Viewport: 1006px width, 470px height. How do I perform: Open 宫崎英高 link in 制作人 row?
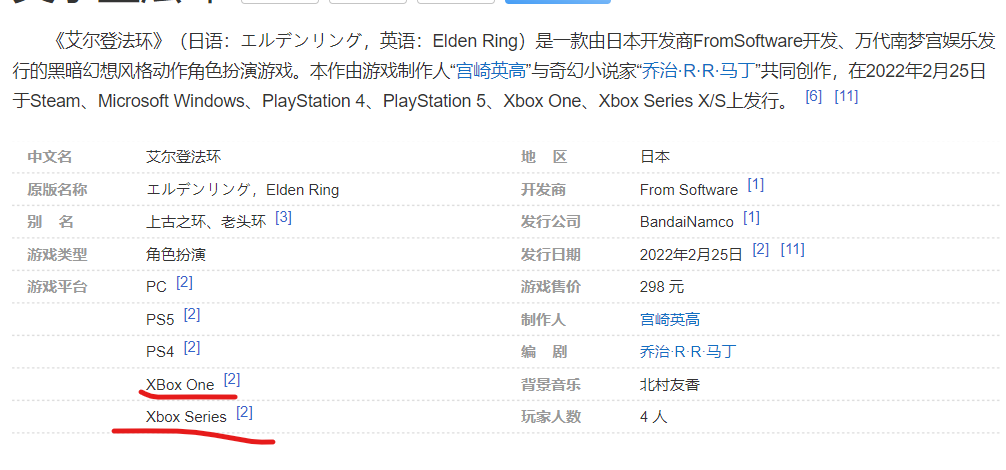coord(669,320)
